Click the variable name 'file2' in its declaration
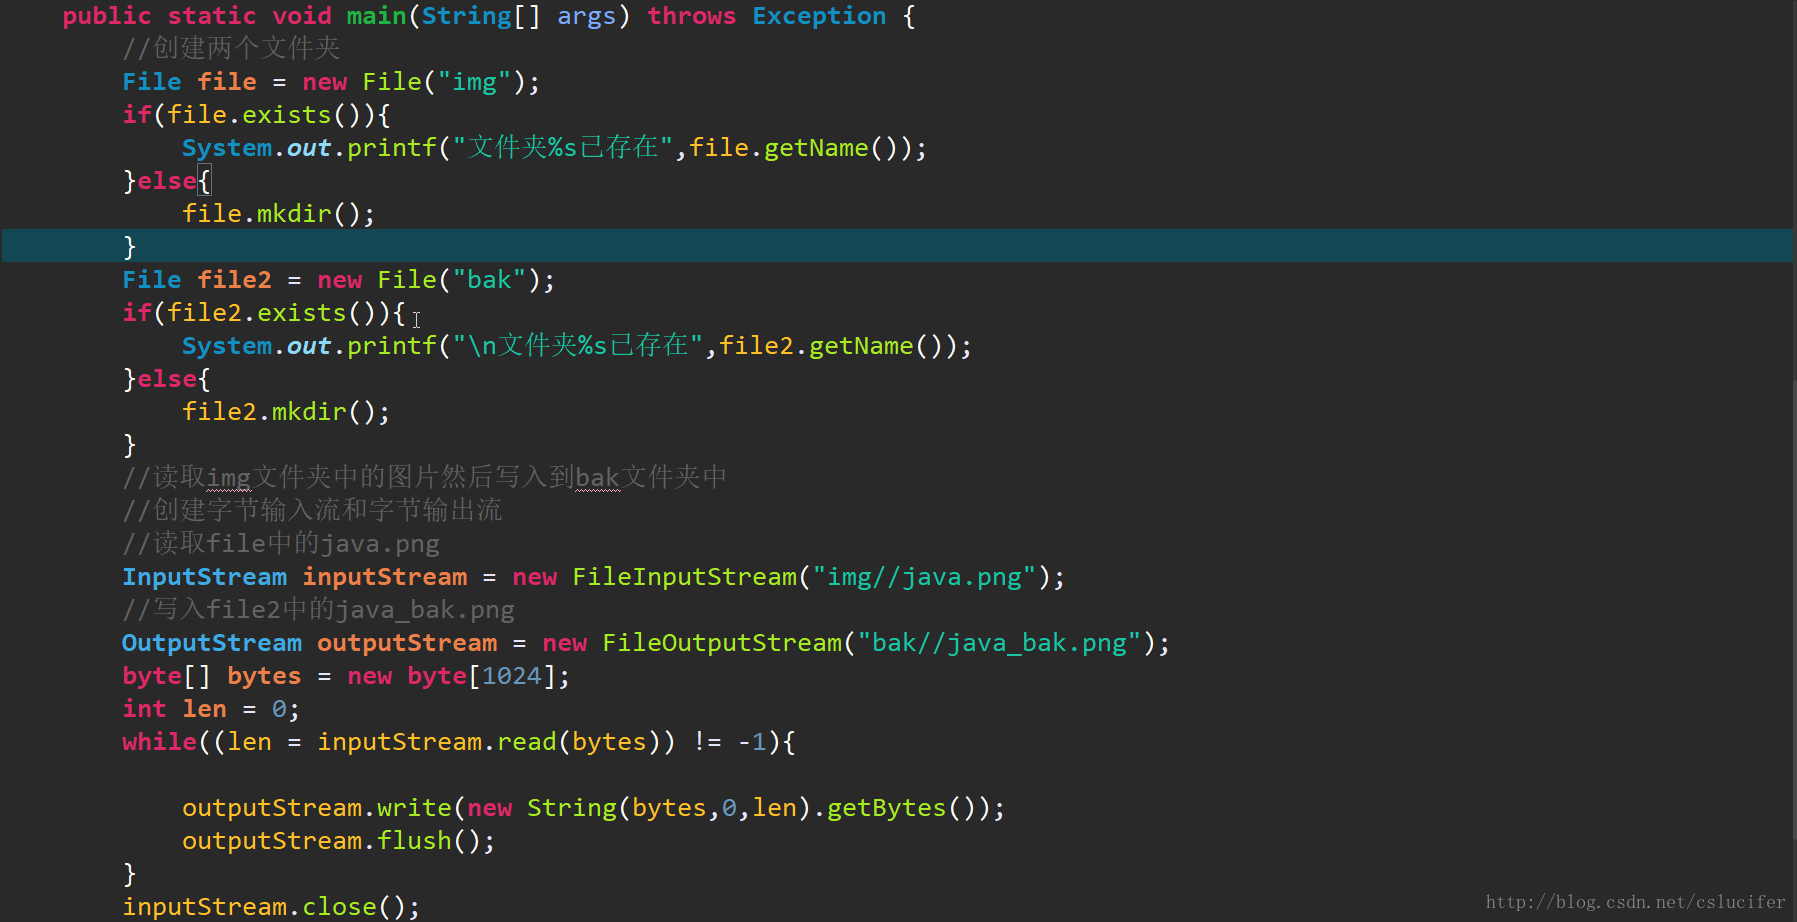This screenshot has width=1797, height=922. (234, 280)
